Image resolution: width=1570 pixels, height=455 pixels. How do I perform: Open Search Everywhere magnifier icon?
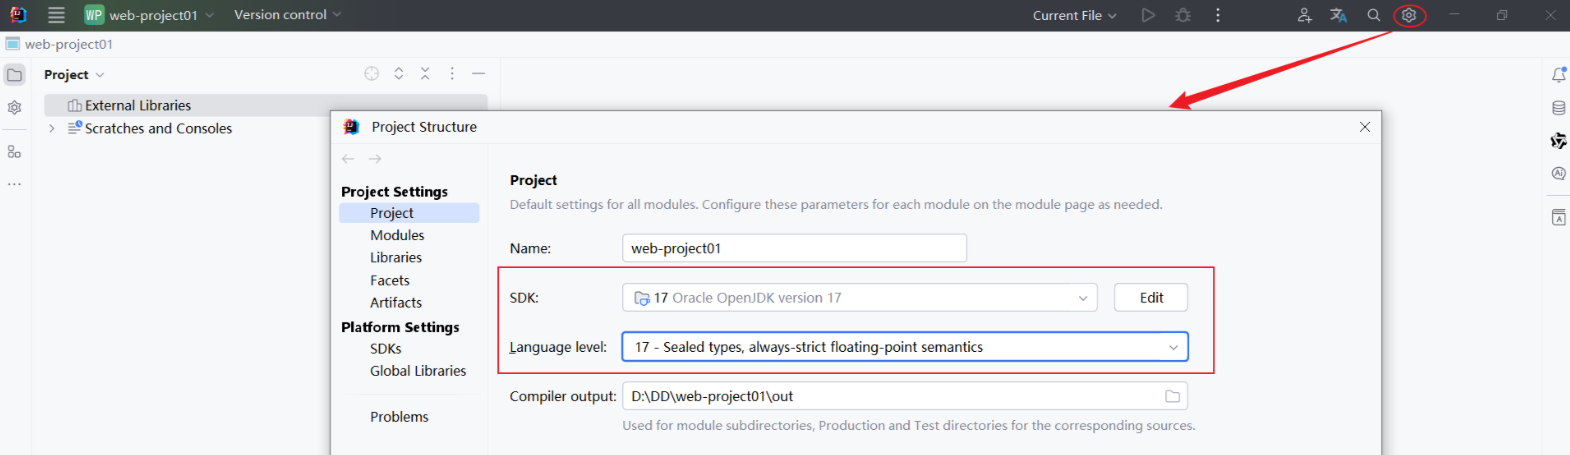pos(1374,15)
